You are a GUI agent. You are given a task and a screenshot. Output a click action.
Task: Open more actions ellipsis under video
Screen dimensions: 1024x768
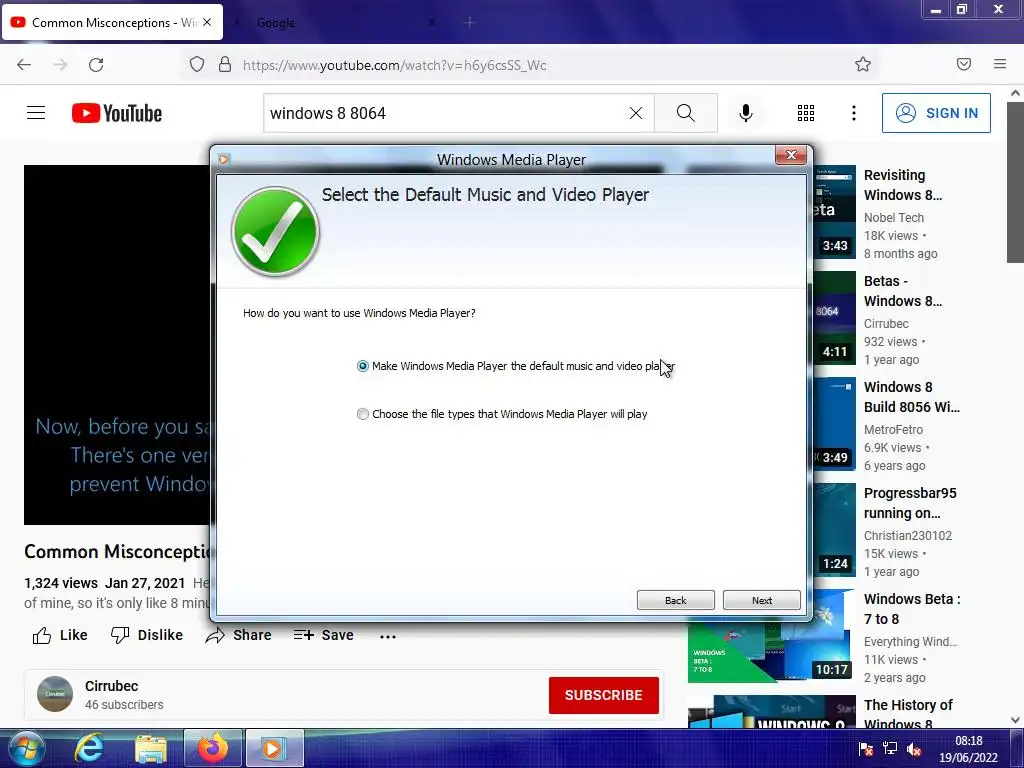[x=388, y=636]
